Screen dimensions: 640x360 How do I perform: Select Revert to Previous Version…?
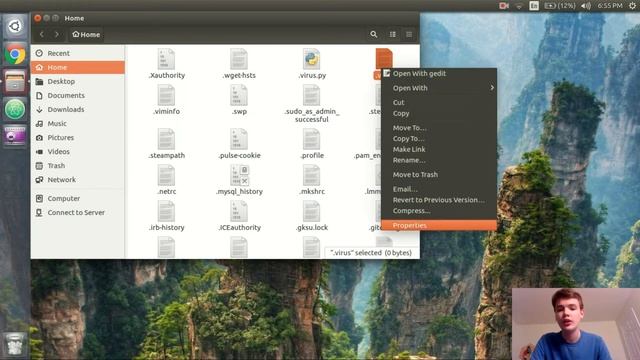439,200
